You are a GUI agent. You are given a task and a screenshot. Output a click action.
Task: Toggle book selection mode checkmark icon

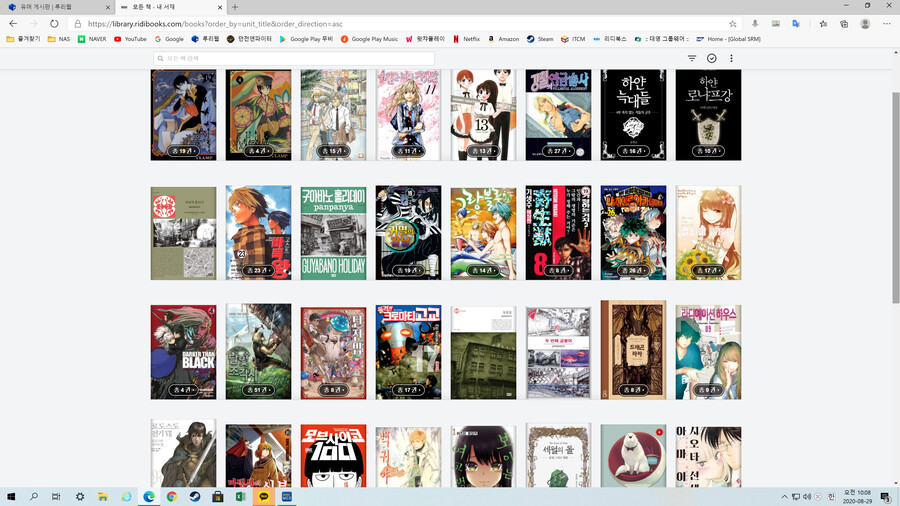point(711,59)
